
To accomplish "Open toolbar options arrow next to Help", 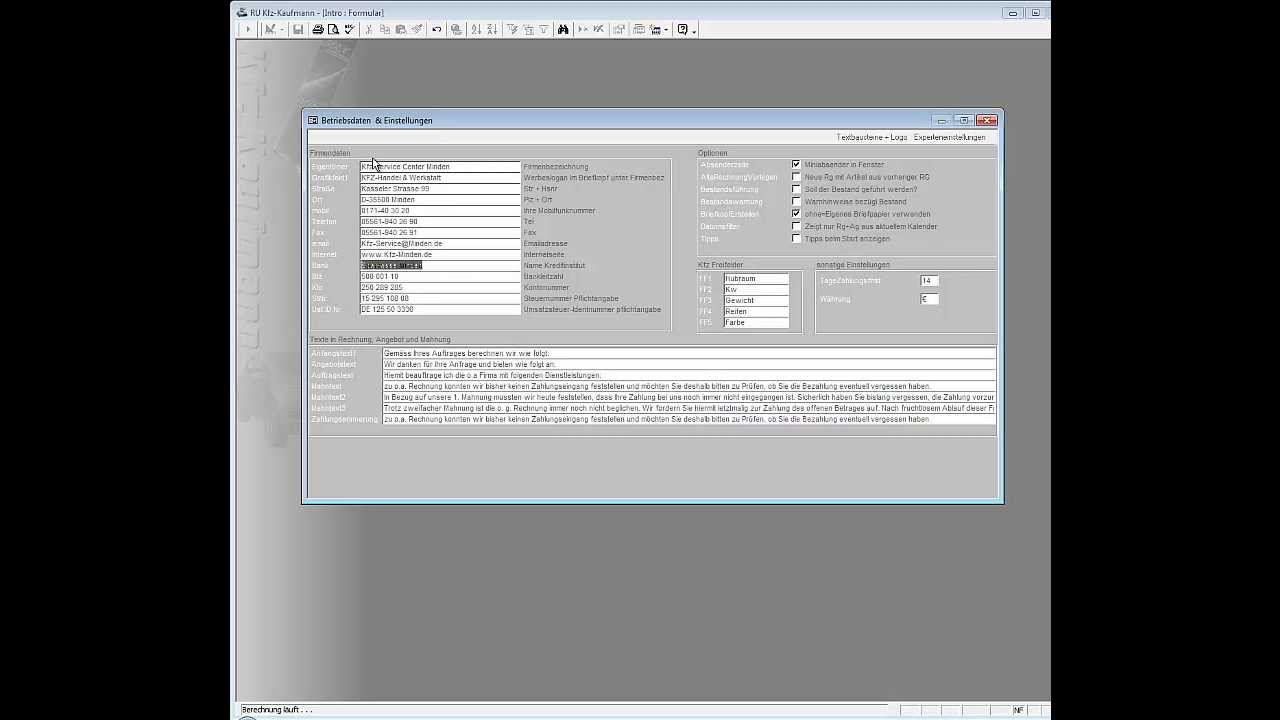I will [694, 31].
